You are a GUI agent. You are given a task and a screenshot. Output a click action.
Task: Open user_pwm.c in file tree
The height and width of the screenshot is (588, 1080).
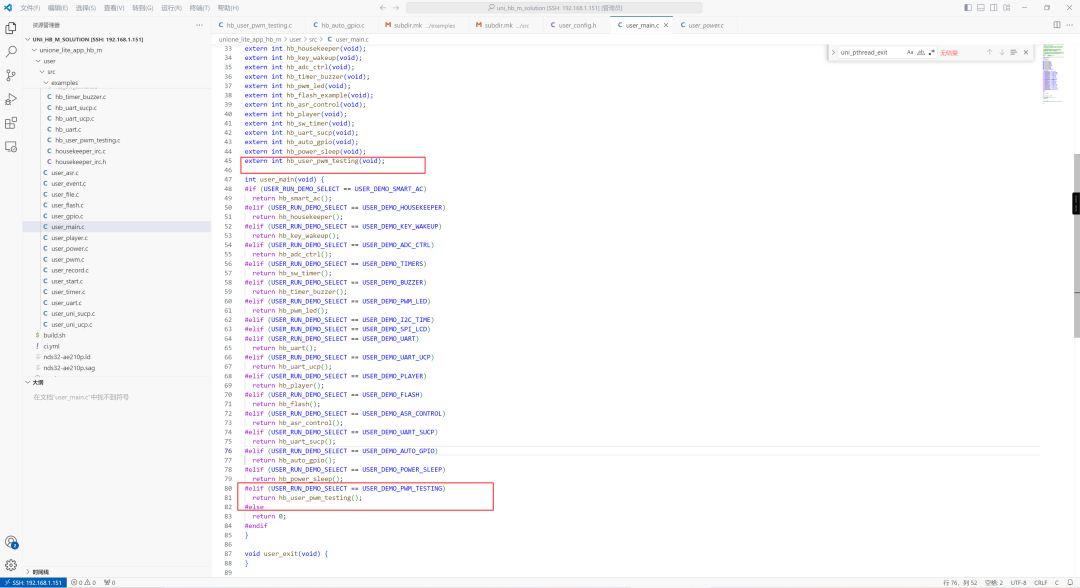pos(68,260)
